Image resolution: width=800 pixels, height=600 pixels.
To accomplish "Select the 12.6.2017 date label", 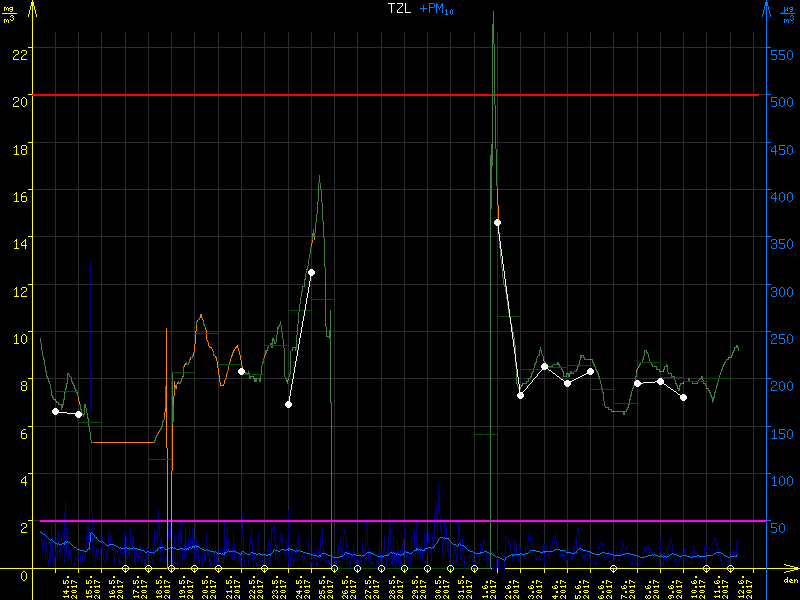I will pos(741,585).
